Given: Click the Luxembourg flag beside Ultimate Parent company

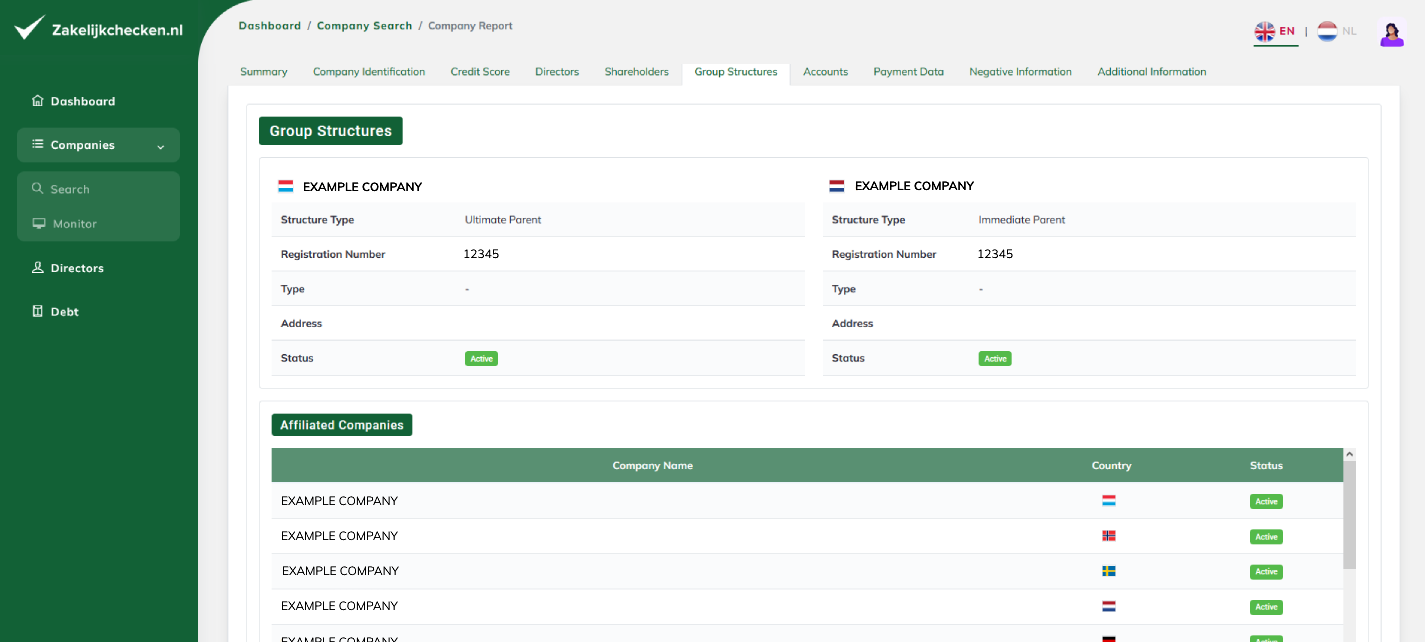Looking at the screenshot, I should point(286,187).
